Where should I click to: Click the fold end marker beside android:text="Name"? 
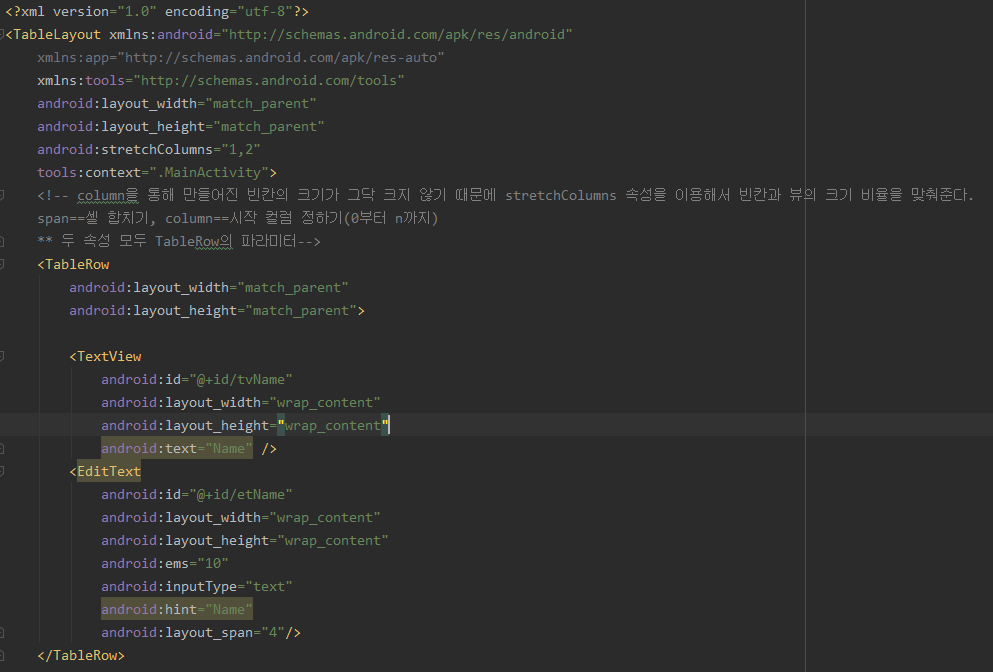(x=2, y=448)
